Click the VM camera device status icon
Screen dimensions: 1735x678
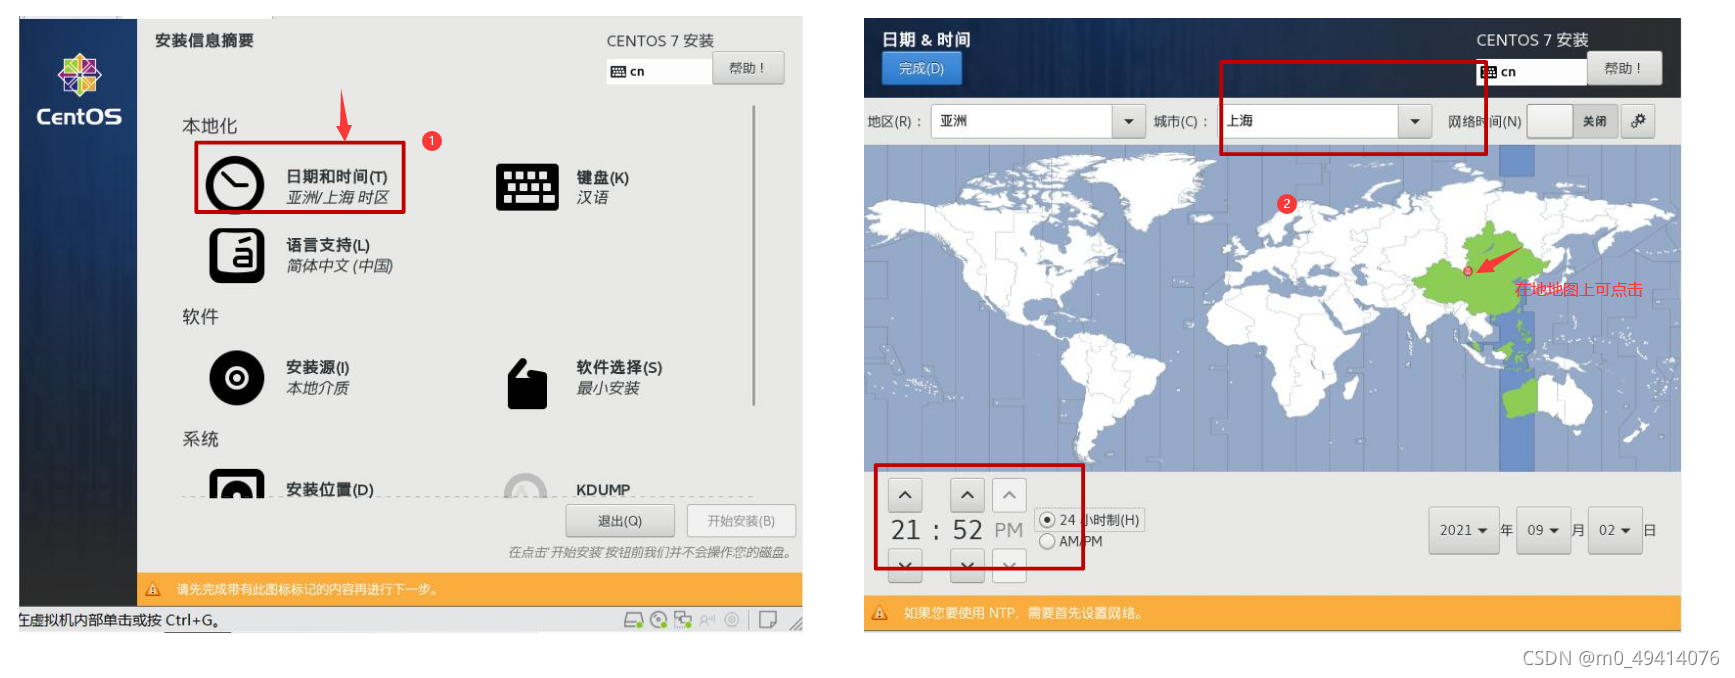[x=732, y=620]
